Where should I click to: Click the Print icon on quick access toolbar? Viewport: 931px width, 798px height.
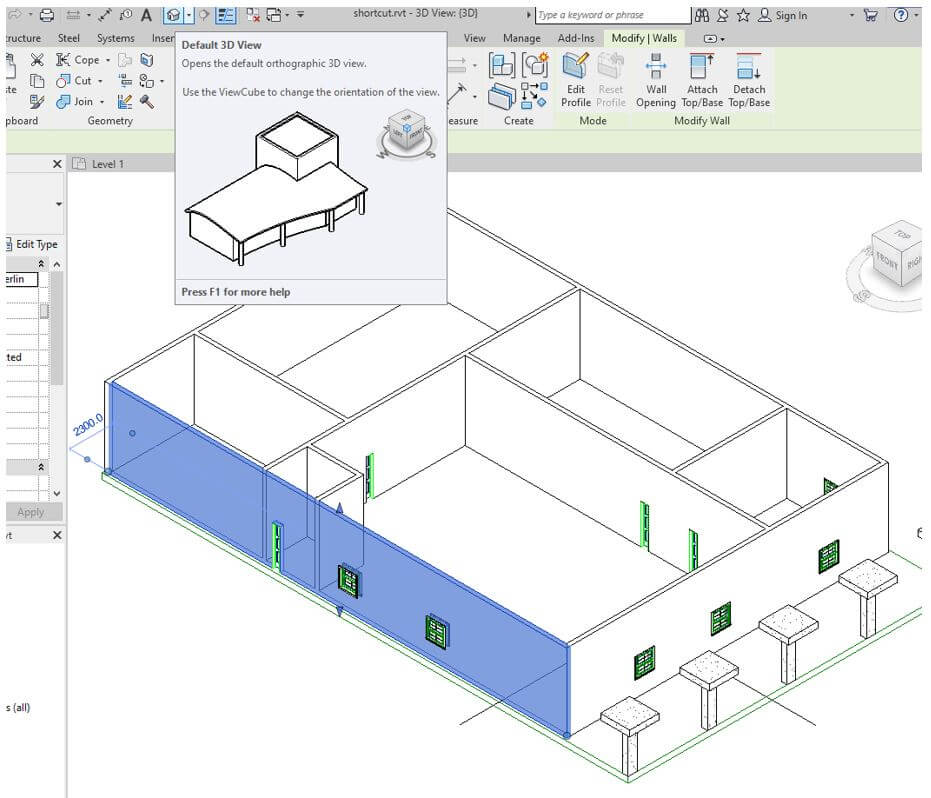pyautogui.click(x=49, y=14)
